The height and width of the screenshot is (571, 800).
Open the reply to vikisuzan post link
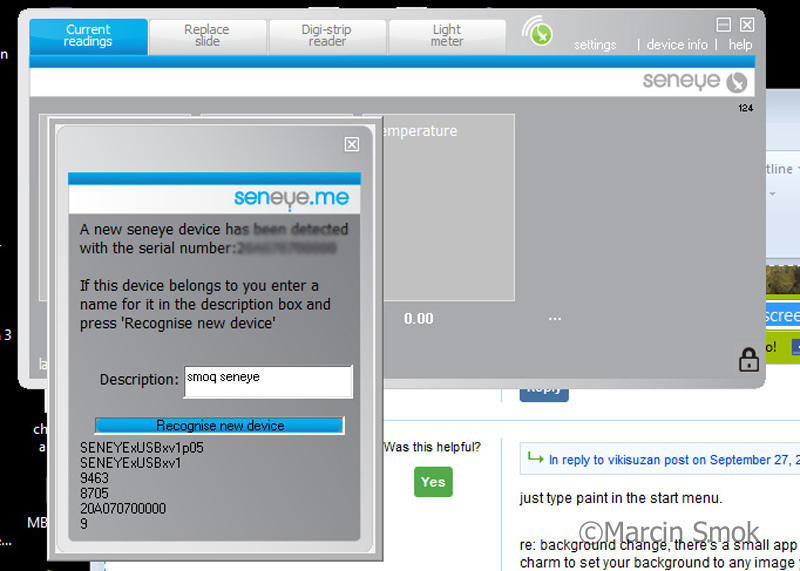673,460
